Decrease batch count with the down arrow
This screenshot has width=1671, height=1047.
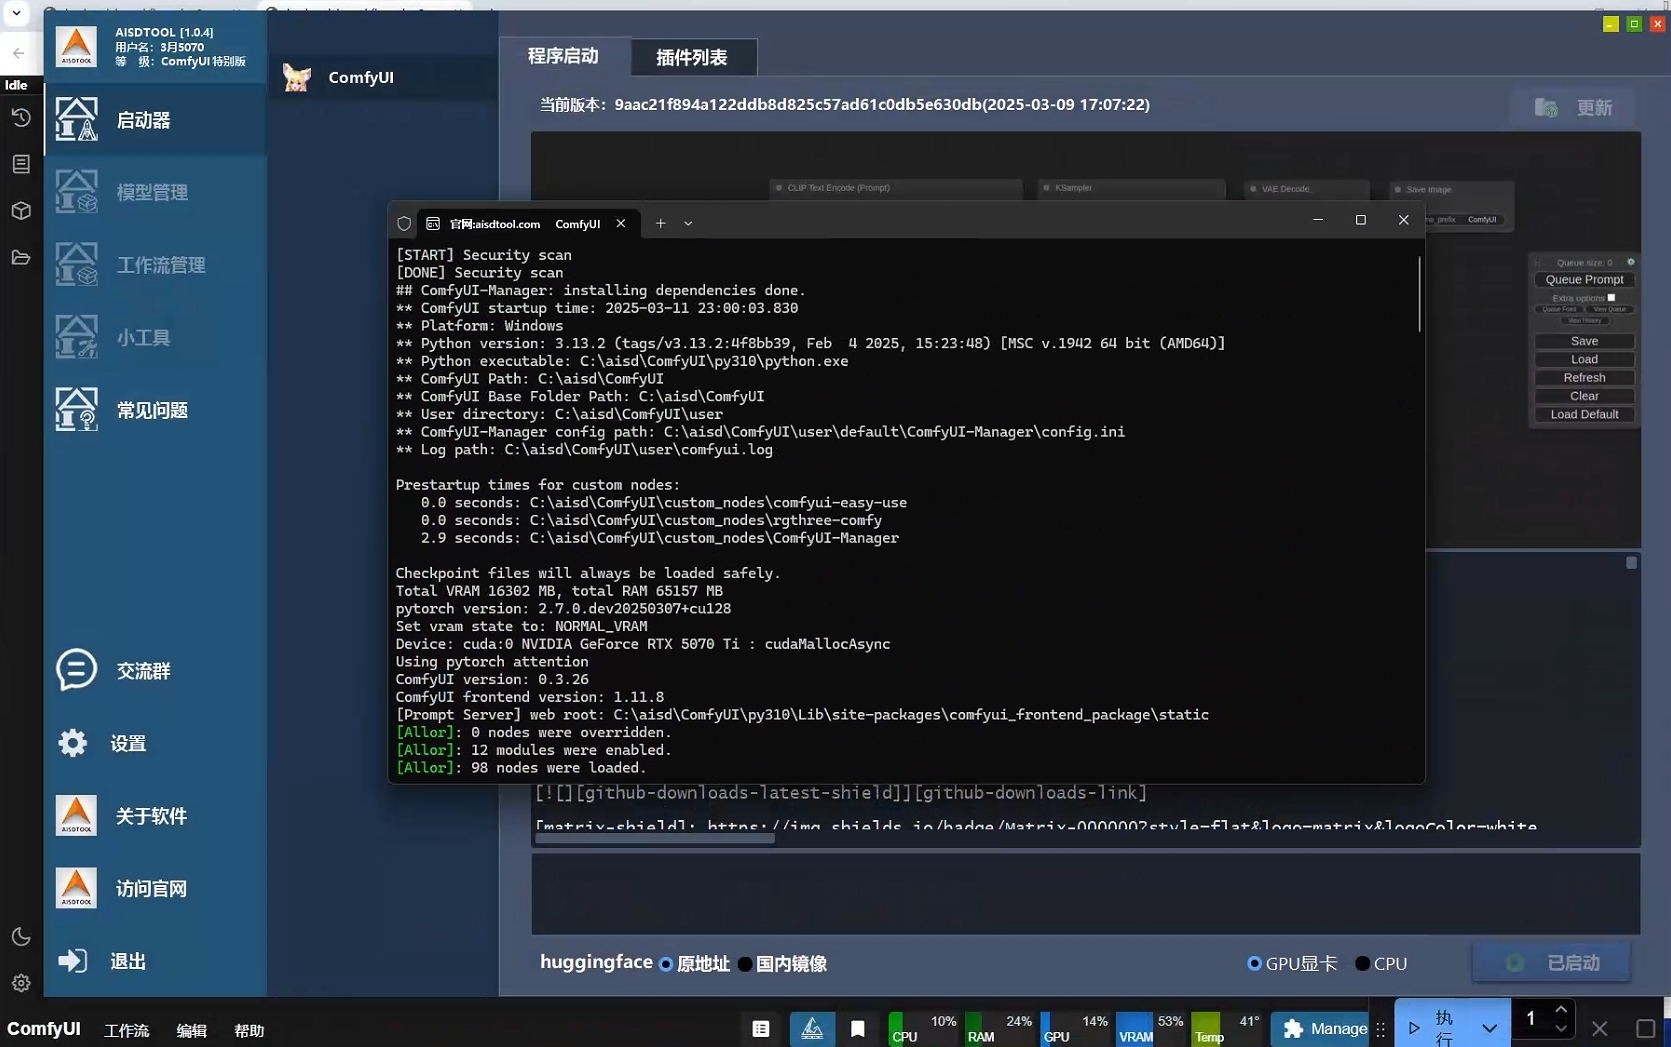[1561, 1029]
